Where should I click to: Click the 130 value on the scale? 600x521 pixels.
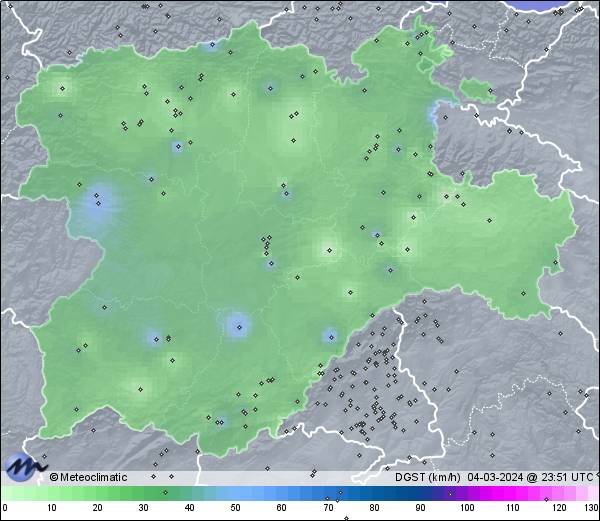[592, 508]
